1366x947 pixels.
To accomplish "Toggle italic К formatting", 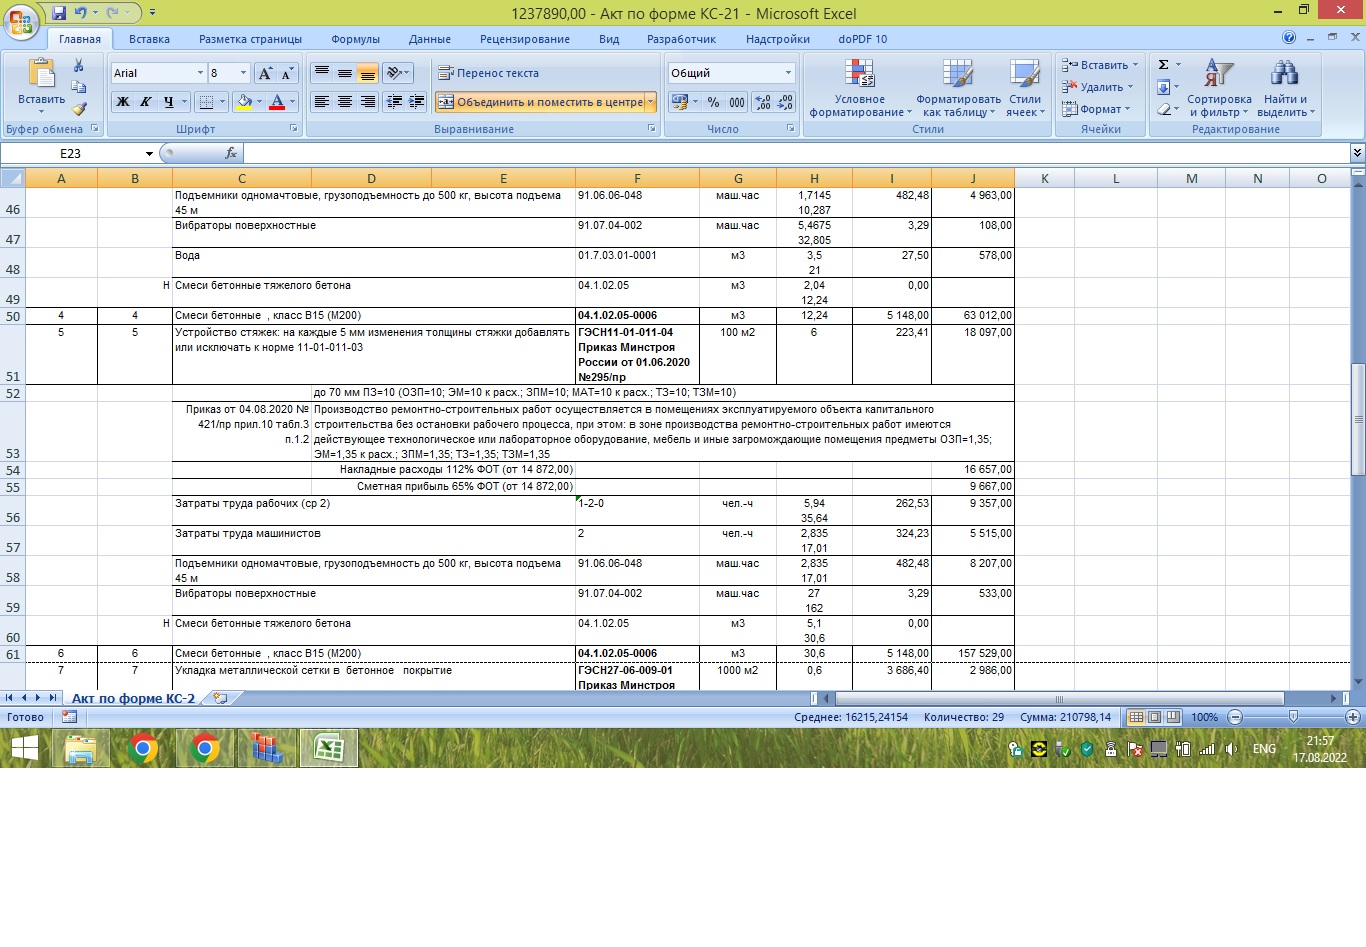I will (x=146, y=102).
